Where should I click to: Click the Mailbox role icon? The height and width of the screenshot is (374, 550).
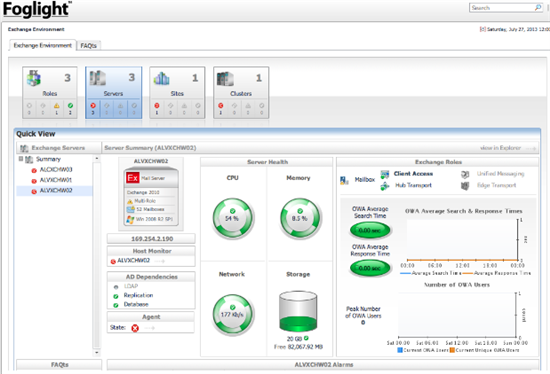click(x=344, y=180)
